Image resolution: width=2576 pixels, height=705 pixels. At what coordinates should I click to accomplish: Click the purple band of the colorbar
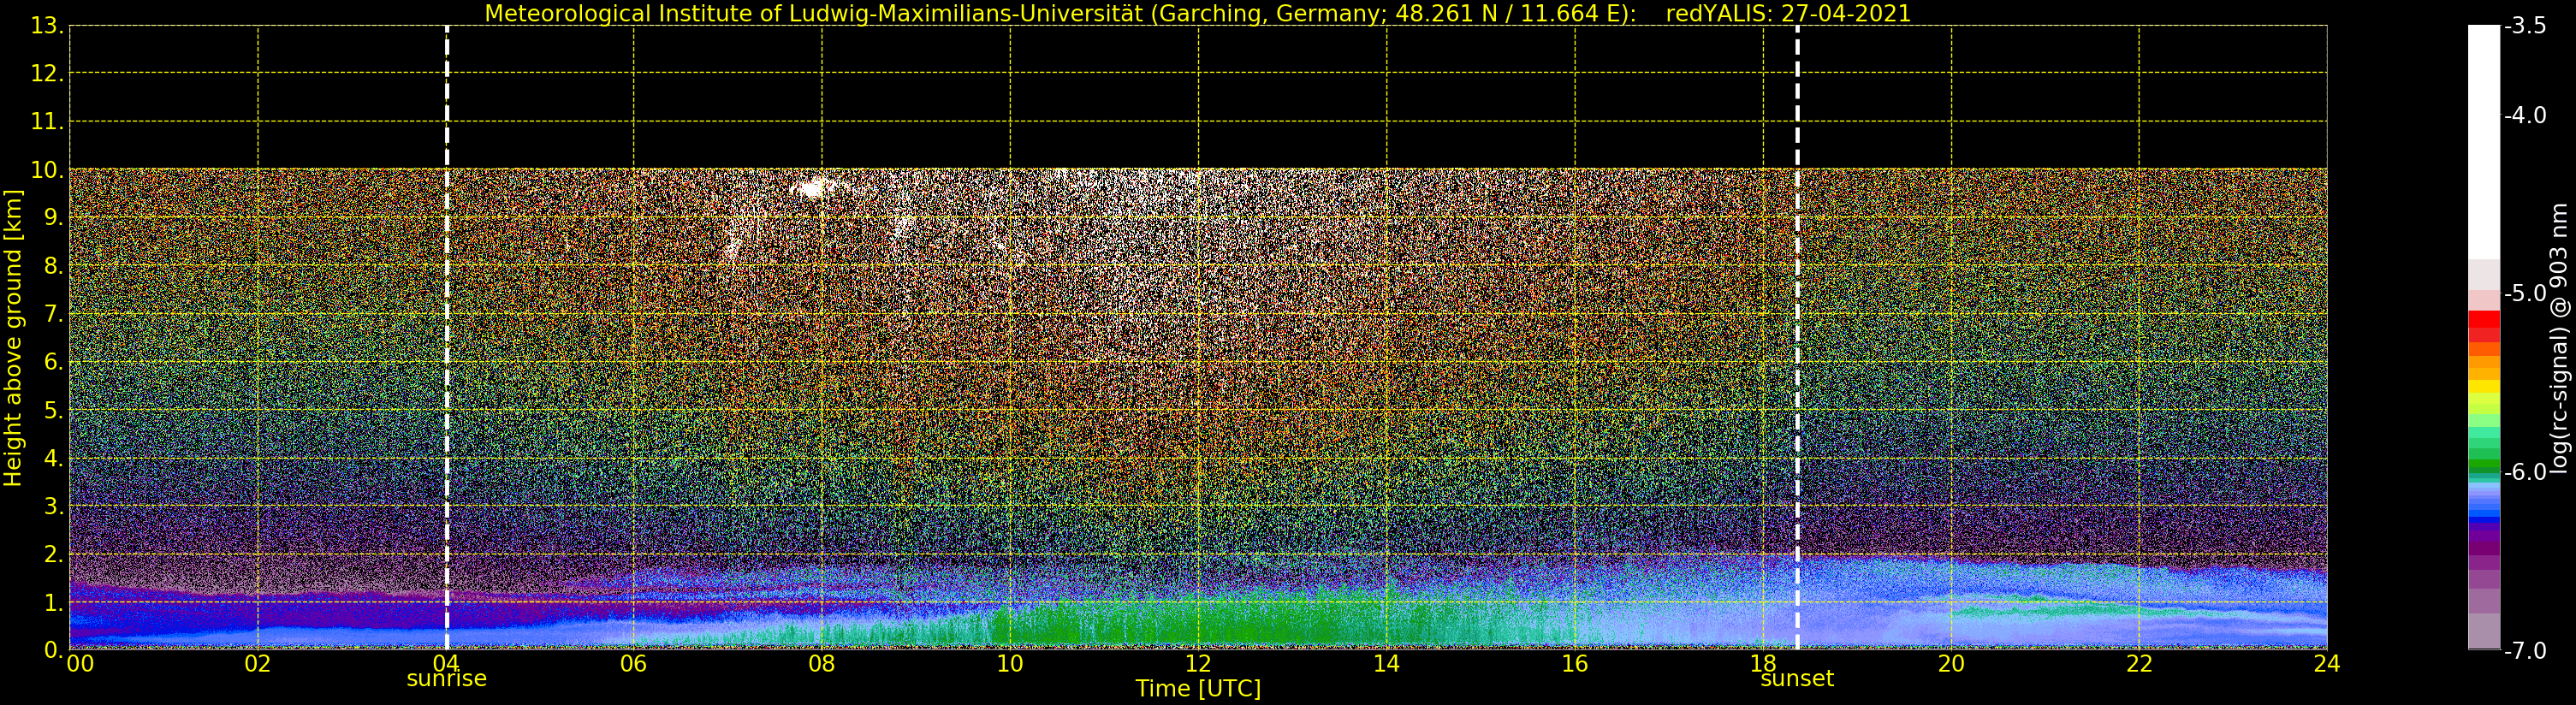click(x=2484, y=540)
